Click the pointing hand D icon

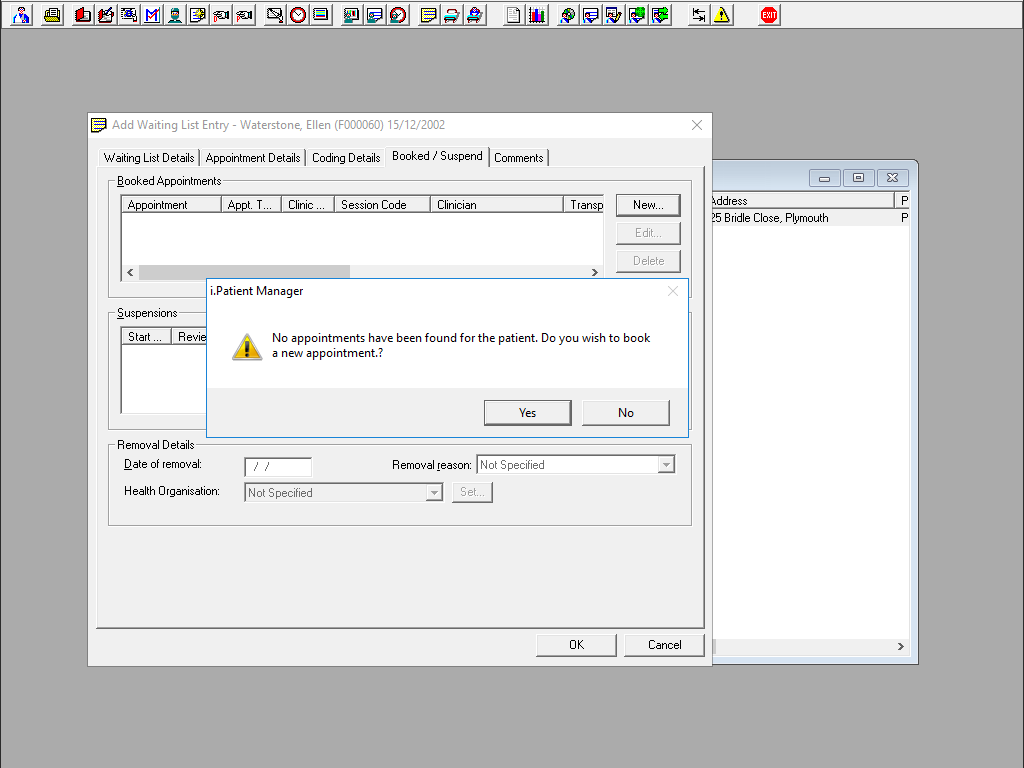tap(221, 14)
